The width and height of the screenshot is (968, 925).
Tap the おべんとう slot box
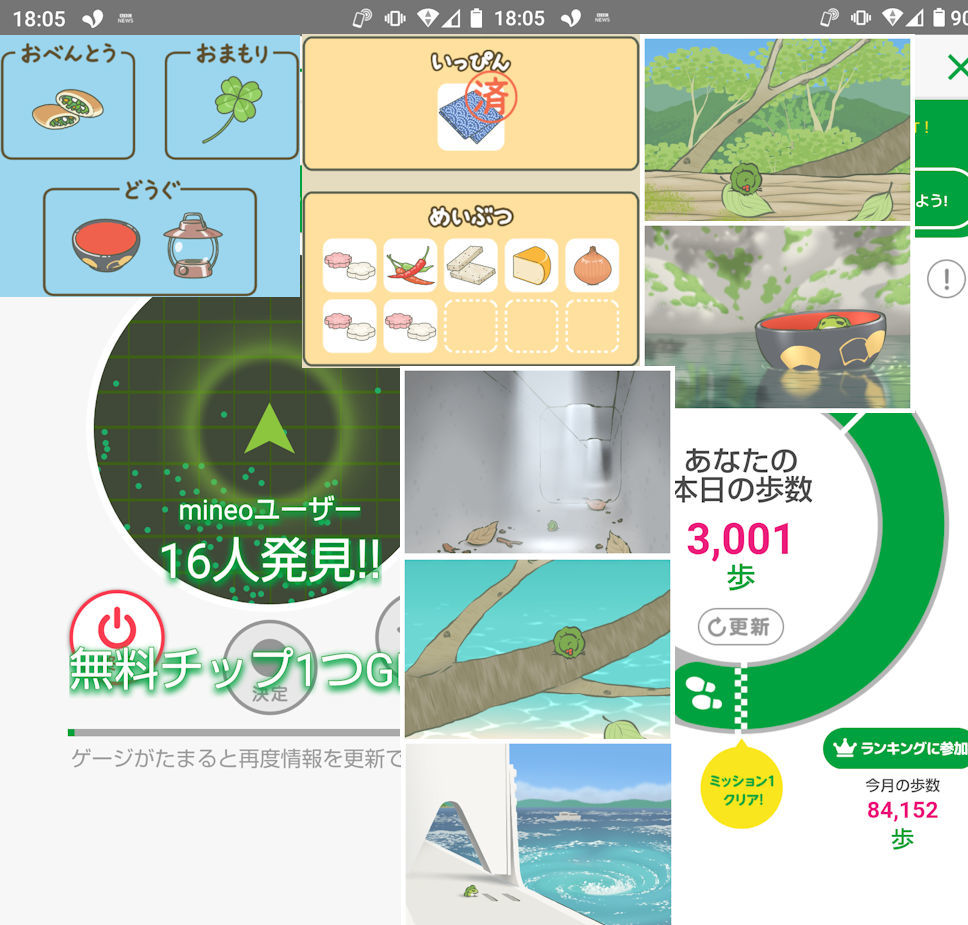point(68,105)
